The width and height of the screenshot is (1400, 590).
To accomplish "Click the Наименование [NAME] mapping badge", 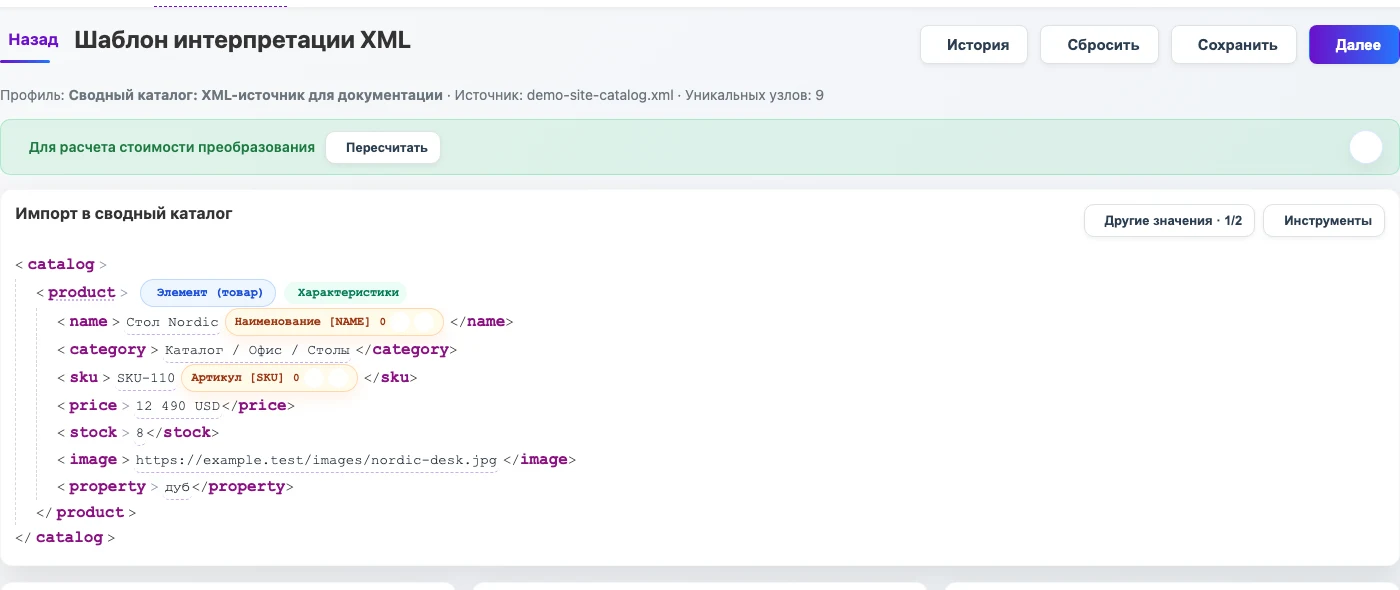I will [334, 322].
